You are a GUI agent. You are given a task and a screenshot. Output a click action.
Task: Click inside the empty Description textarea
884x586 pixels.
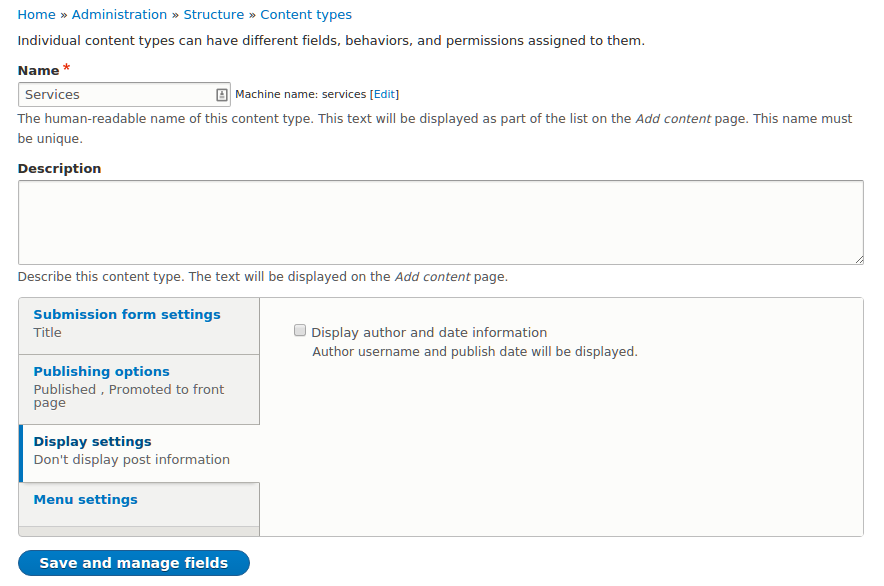(440, 222)
